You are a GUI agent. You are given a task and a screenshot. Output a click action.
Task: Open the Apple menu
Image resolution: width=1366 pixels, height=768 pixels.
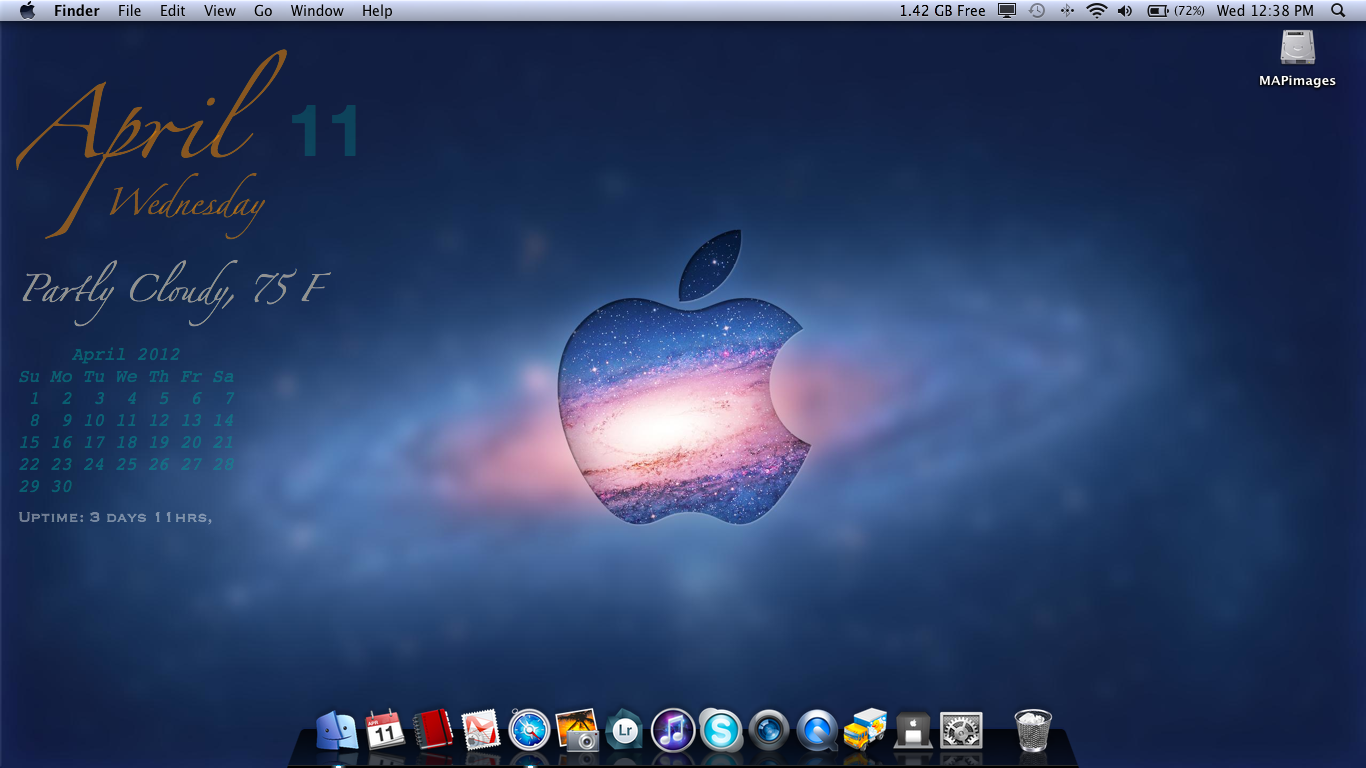pyautogui.click(x=27, y=11)
